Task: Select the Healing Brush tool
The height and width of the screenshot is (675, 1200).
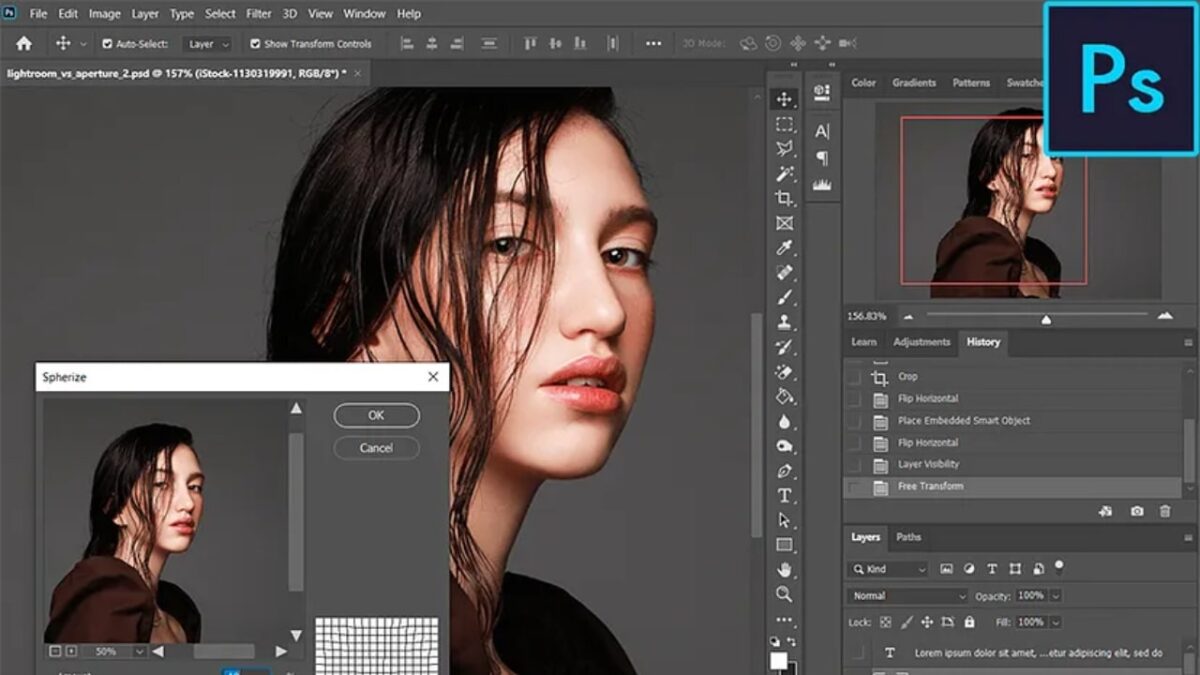Action: click(785, 273)
